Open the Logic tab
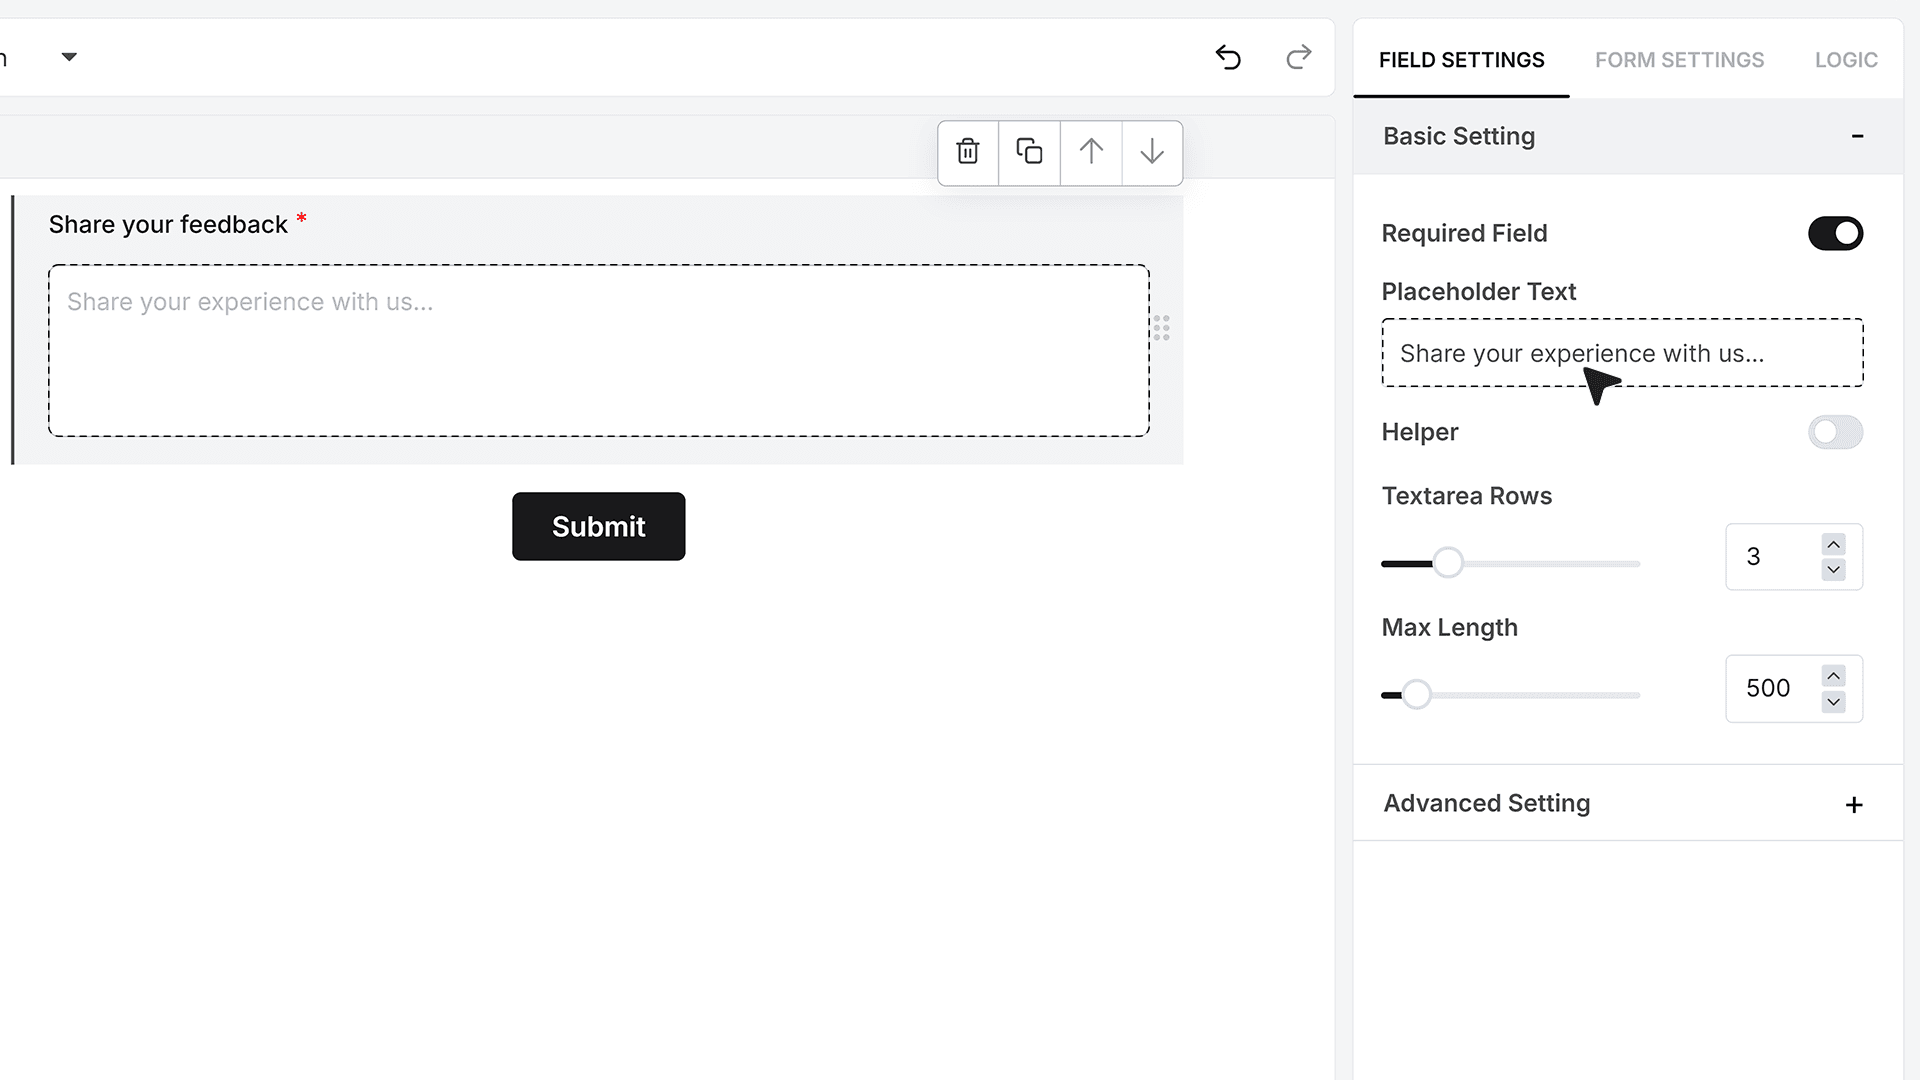This screenshot has height=1080, width=1920. click(1846, 60)
